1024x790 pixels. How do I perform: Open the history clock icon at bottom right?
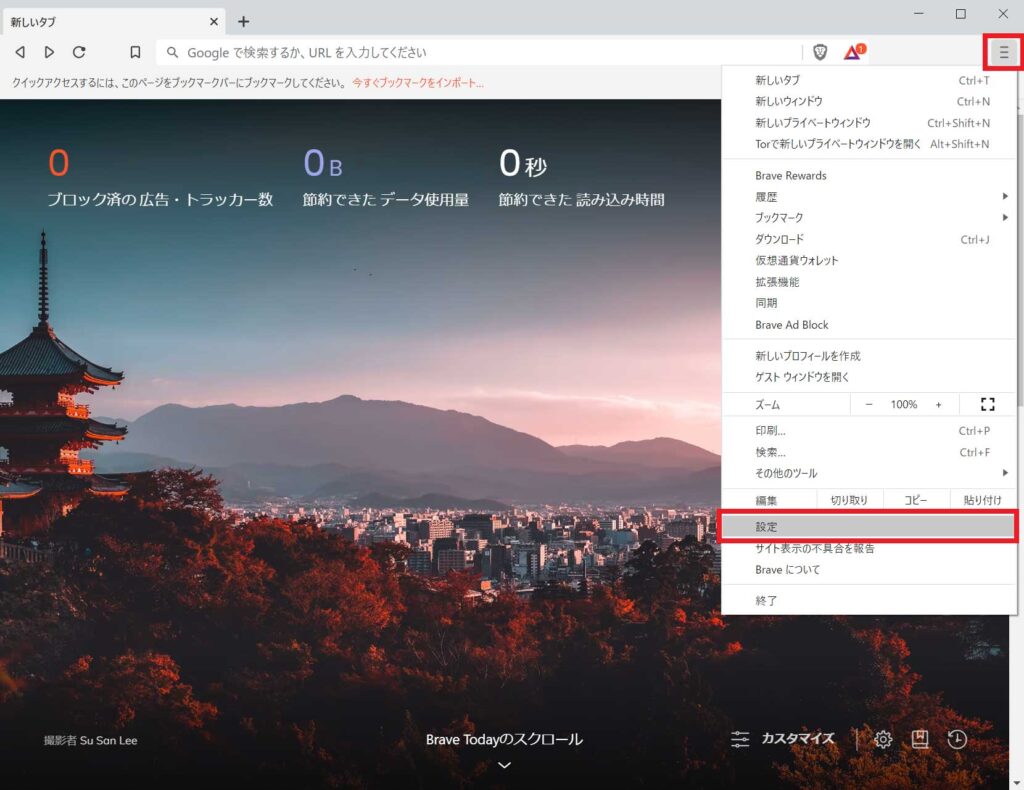click(957, 739)
